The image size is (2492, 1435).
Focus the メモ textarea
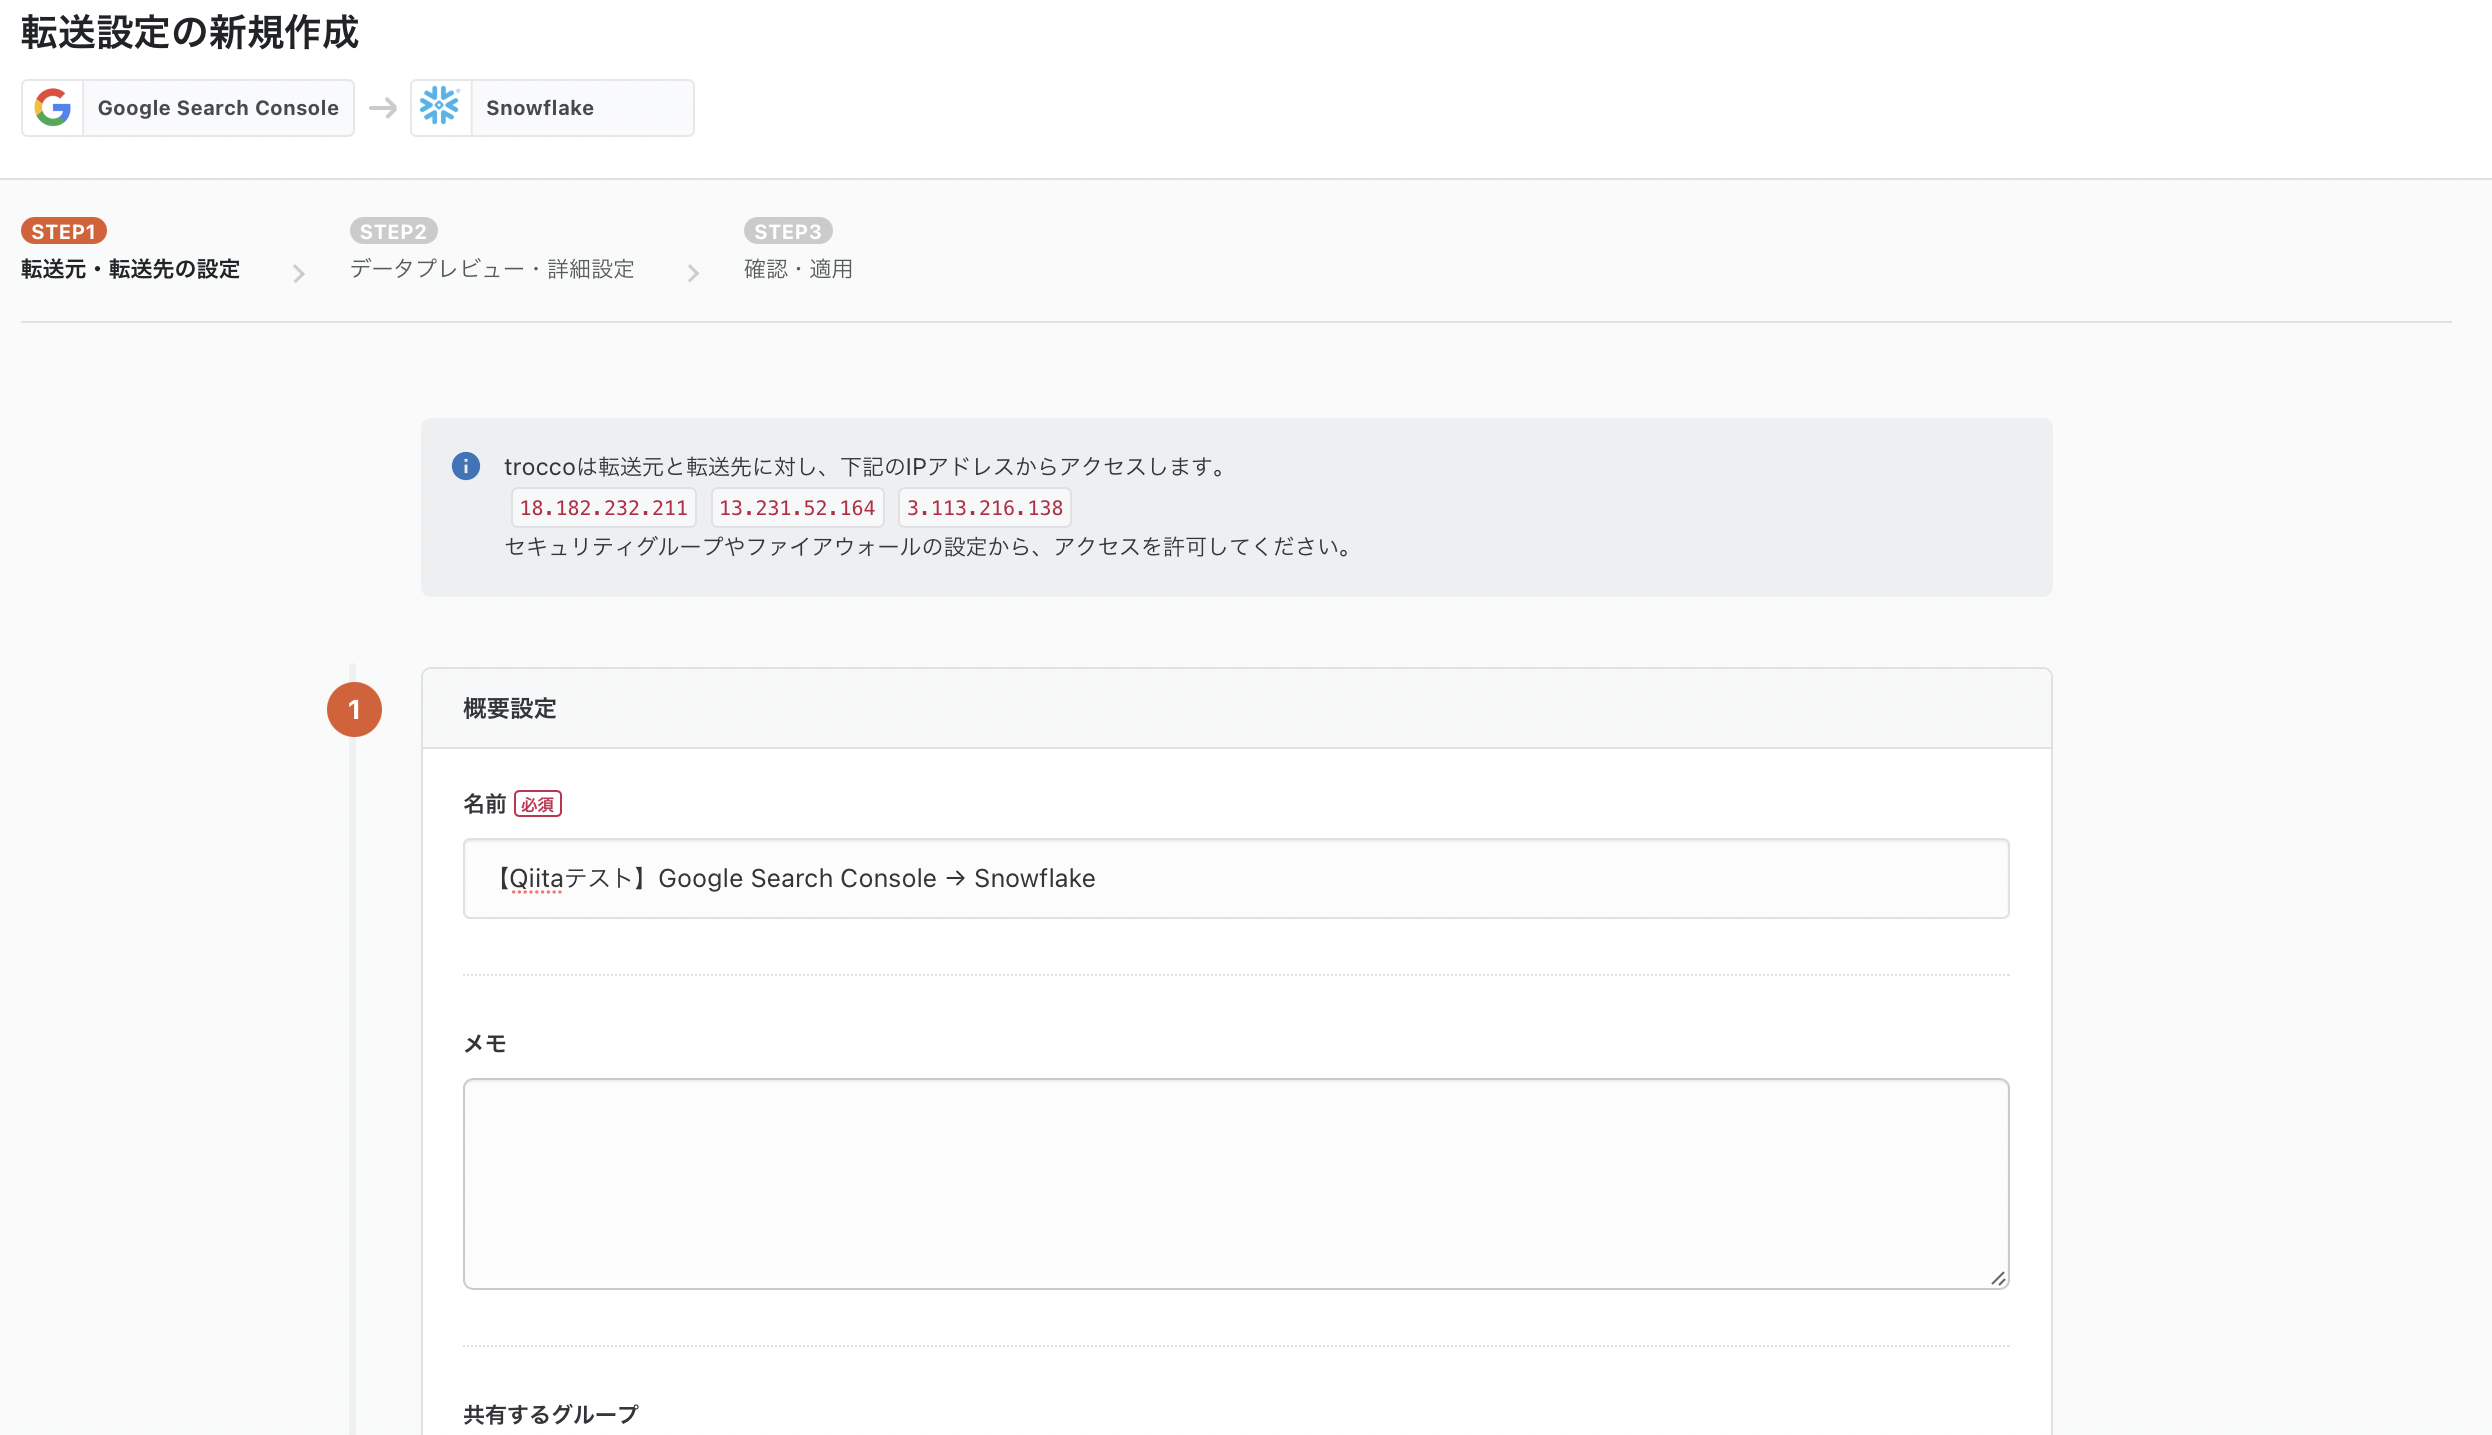[x=1236, y=1183]
